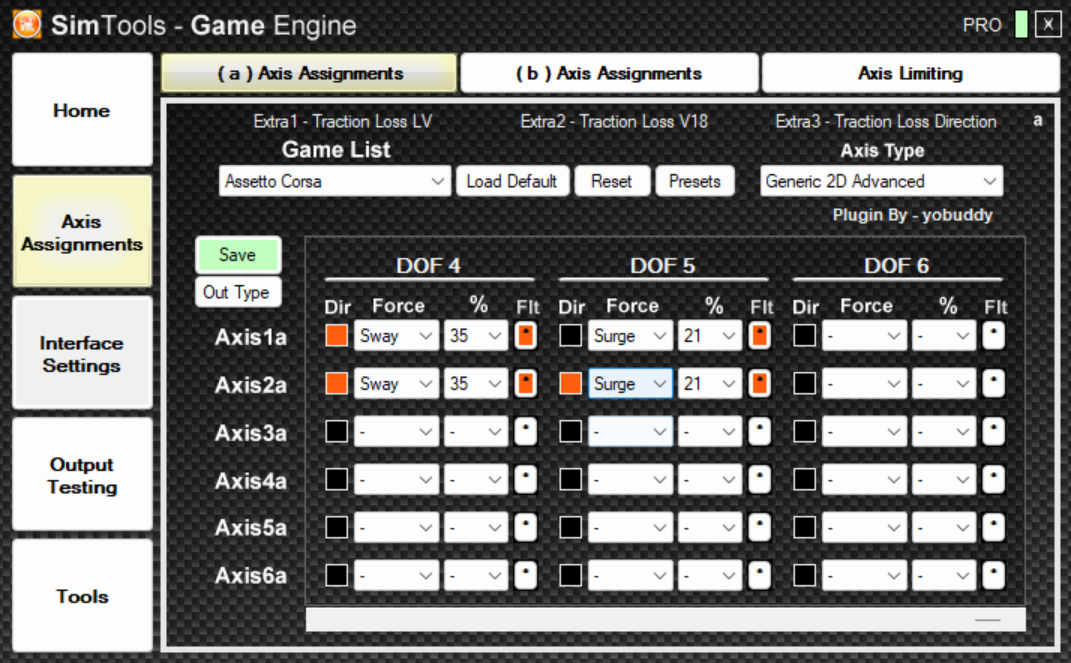This screenshot has width=1071, height=663.
Task: Open the Presets button
Action: [x=695, y=182]
